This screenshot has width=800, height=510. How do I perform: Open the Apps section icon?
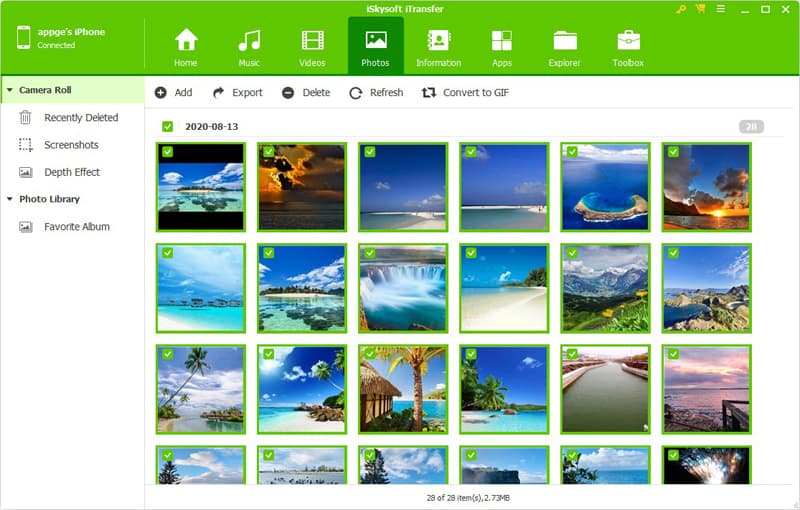(x=502, y=40)
